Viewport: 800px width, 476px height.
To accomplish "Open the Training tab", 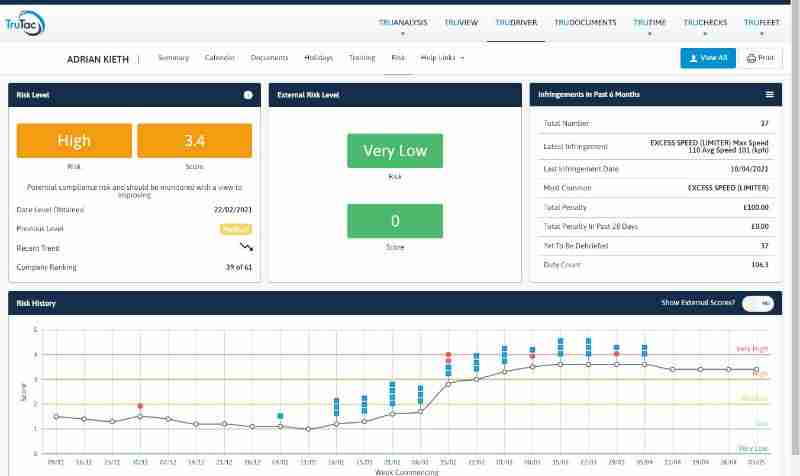I will click(x=362, y=58).
